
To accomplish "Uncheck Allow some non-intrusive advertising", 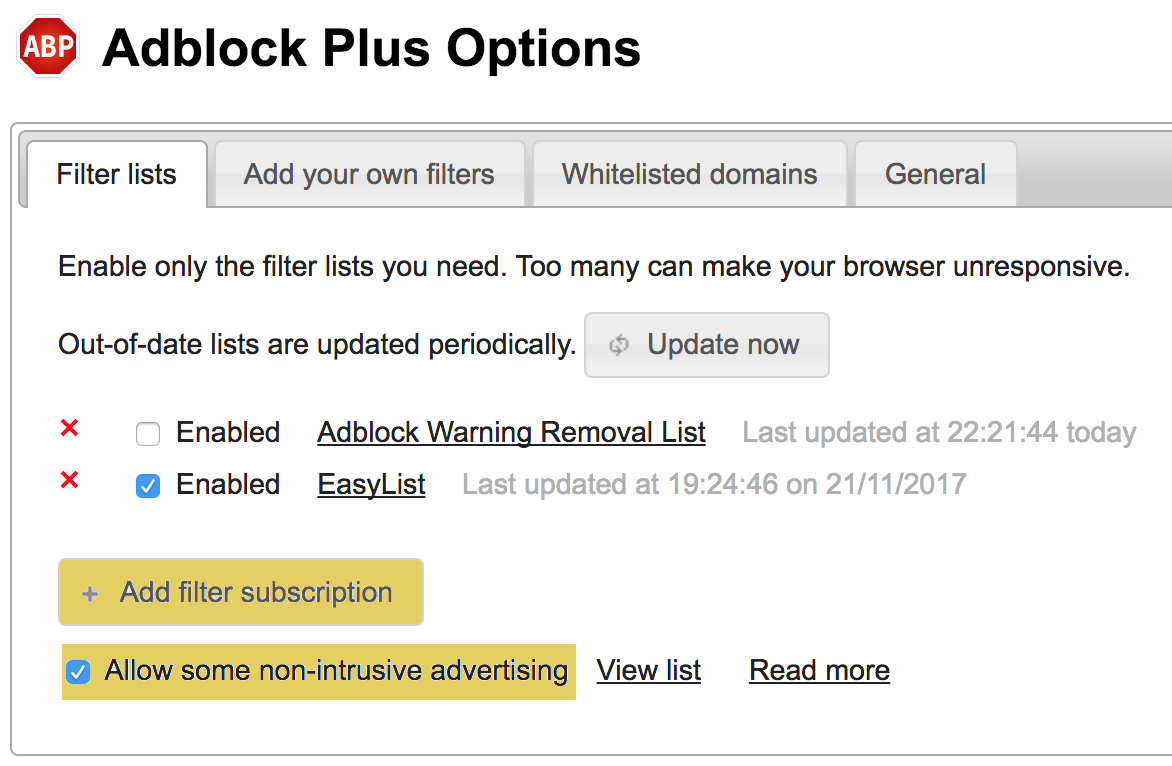I will (78, 671).
